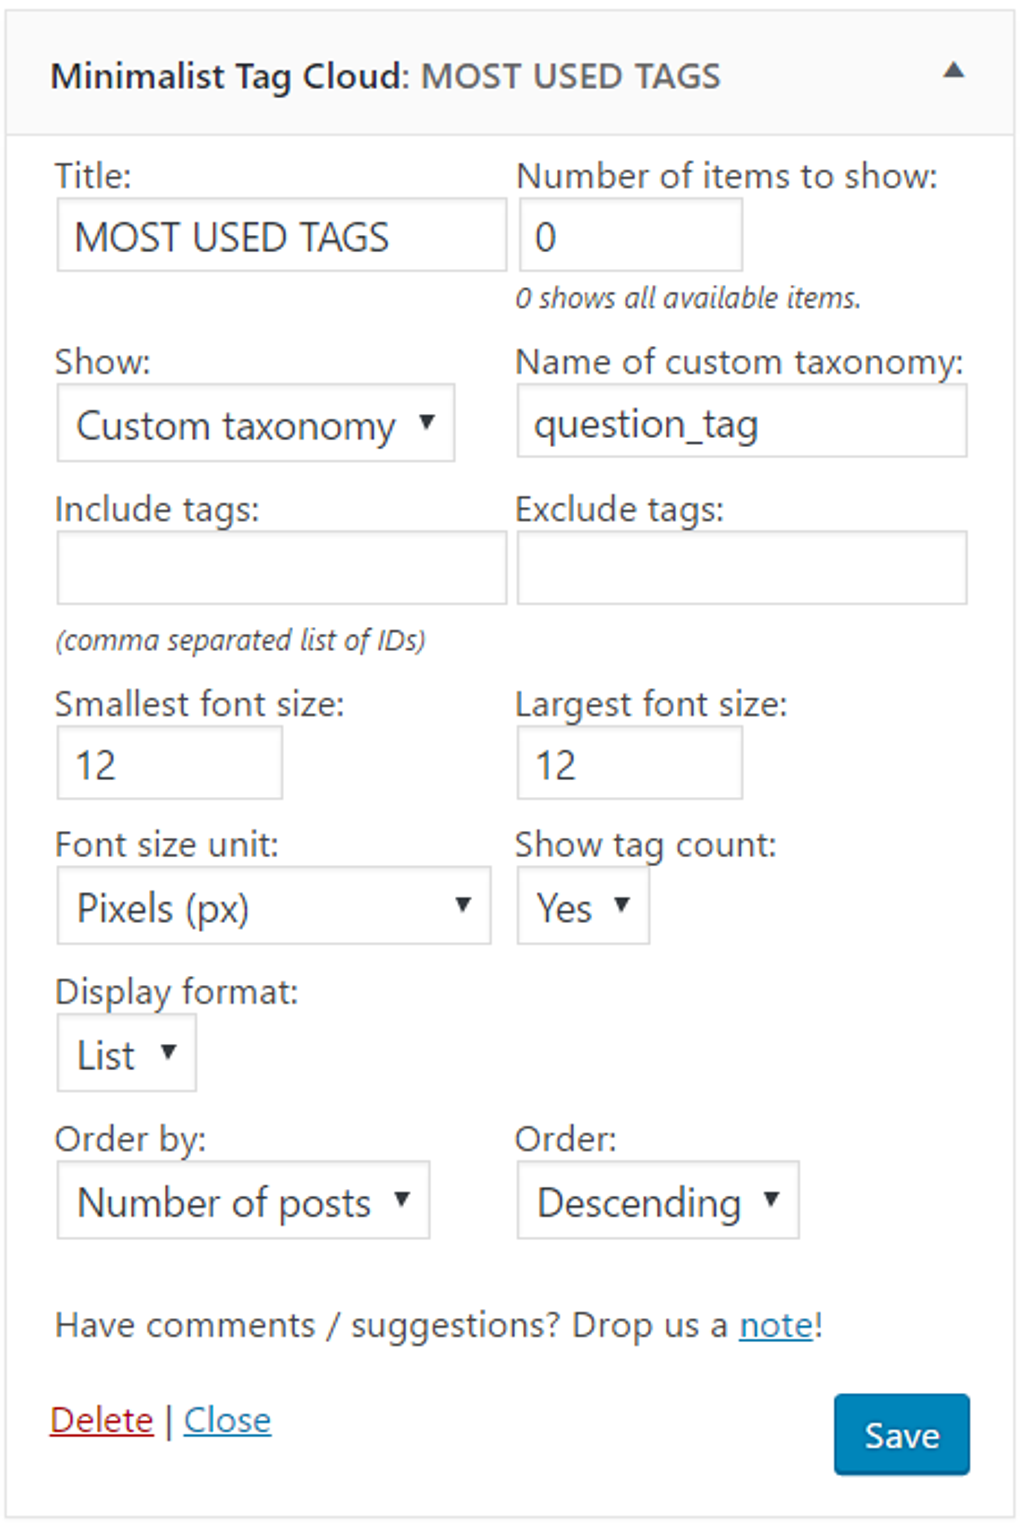Click the Delete widget link

(102, 1420)
